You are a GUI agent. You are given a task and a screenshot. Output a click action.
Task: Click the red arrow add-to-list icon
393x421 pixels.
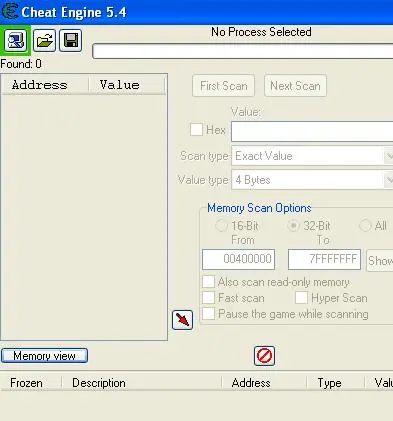click(182, 320)
